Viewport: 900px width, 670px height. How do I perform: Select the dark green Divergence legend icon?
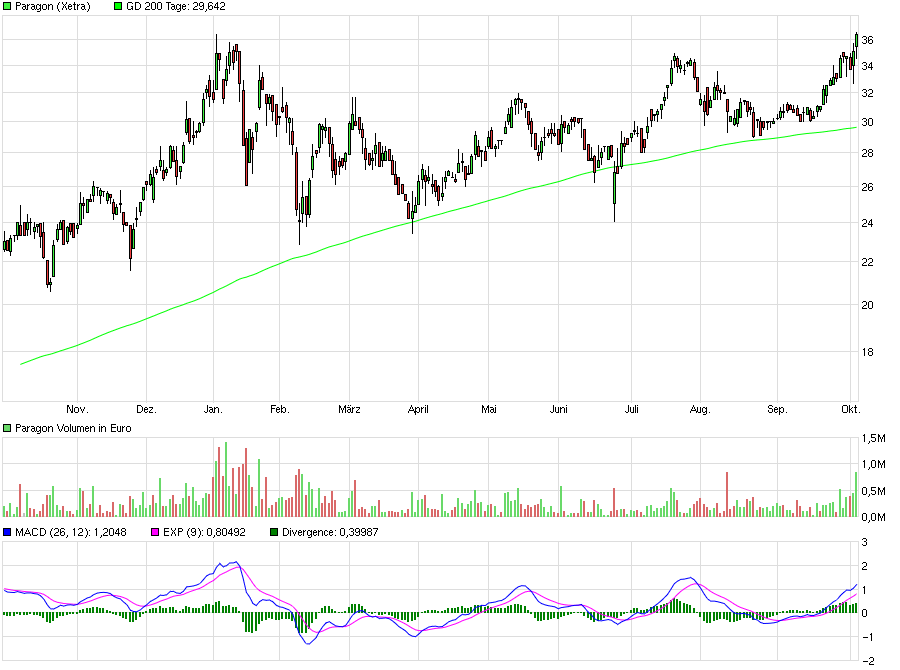(273, 531)
